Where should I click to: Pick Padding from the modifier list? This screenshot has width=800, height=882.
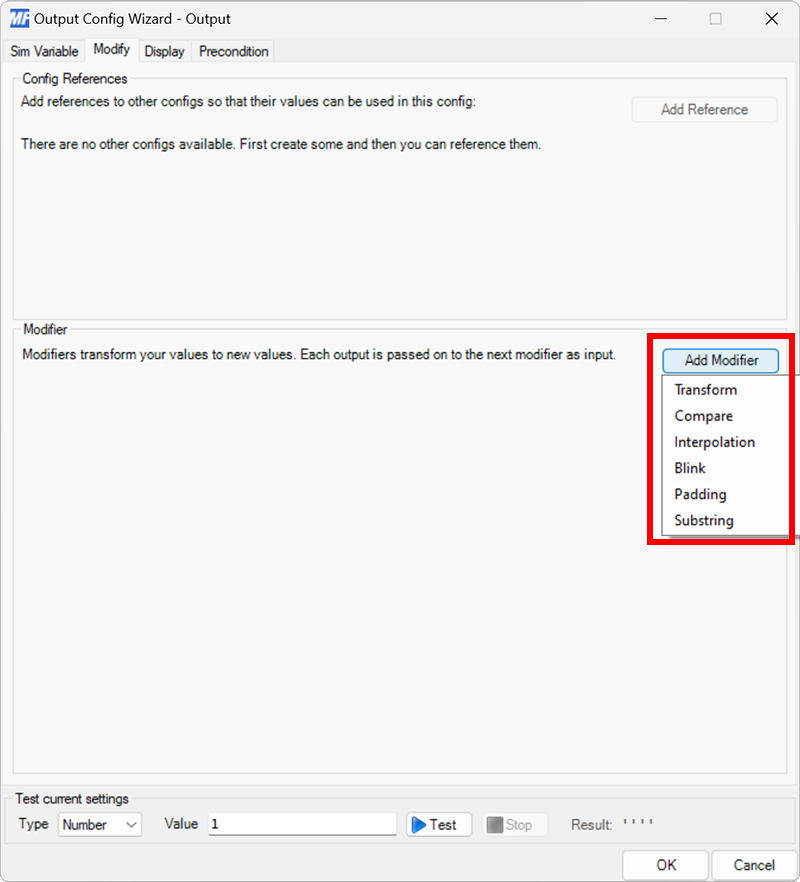pos(700,493)
